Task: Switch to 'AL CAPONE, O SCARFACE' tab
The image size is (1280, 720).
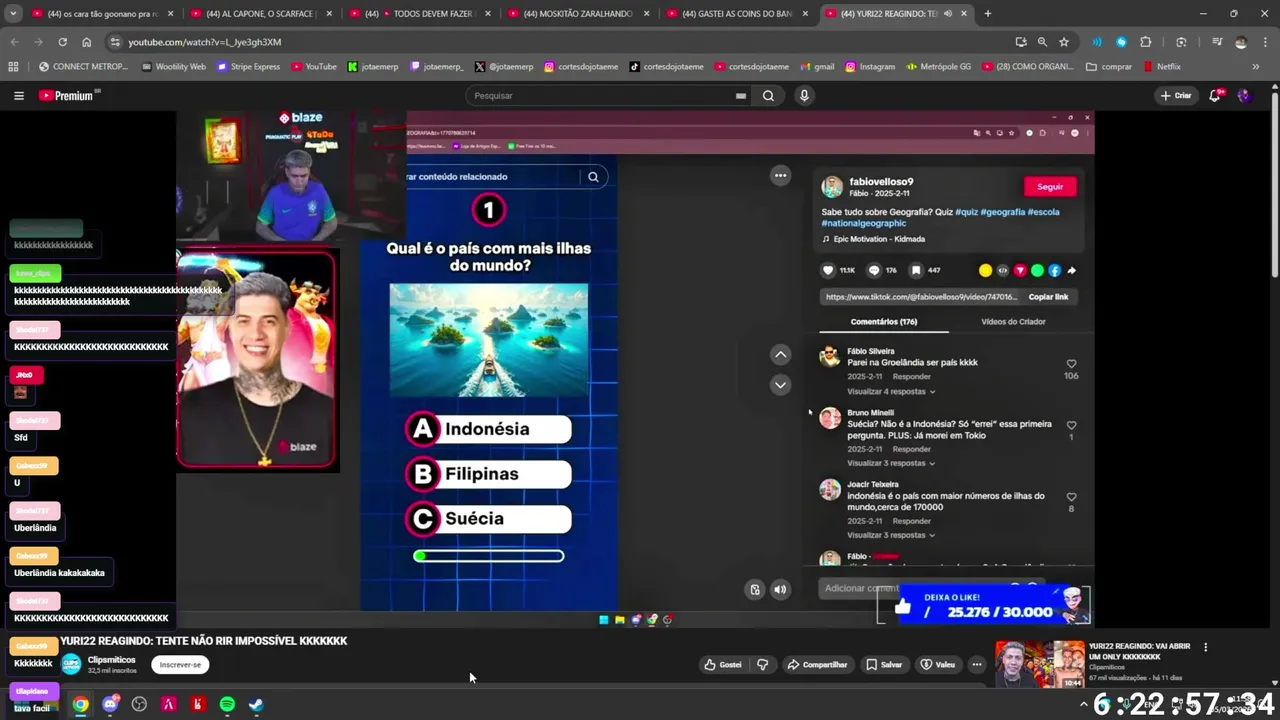Action: coord(261,14)
